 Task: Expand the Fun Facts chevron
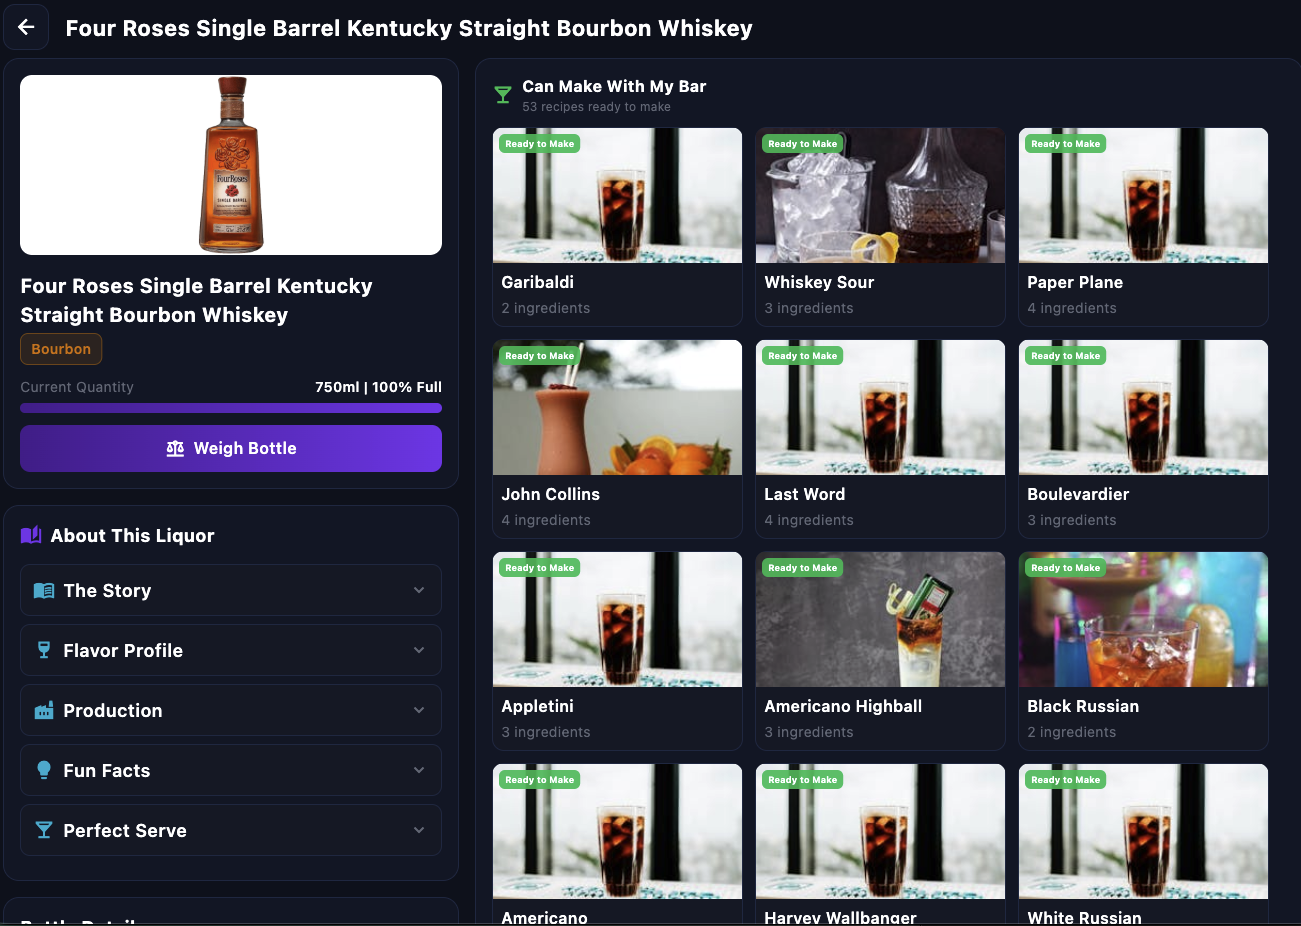tap(419, 770)
